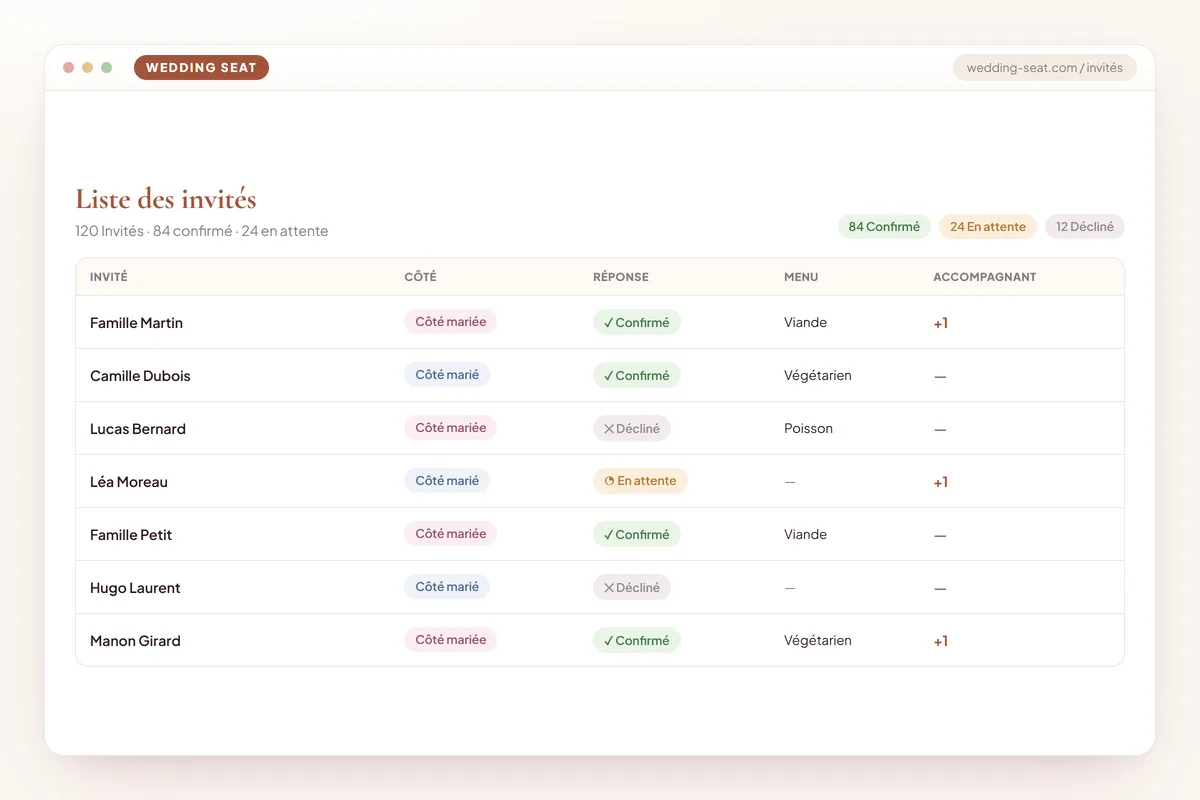Click Côté marié tag for Léa Moreau

pos(447,481)
